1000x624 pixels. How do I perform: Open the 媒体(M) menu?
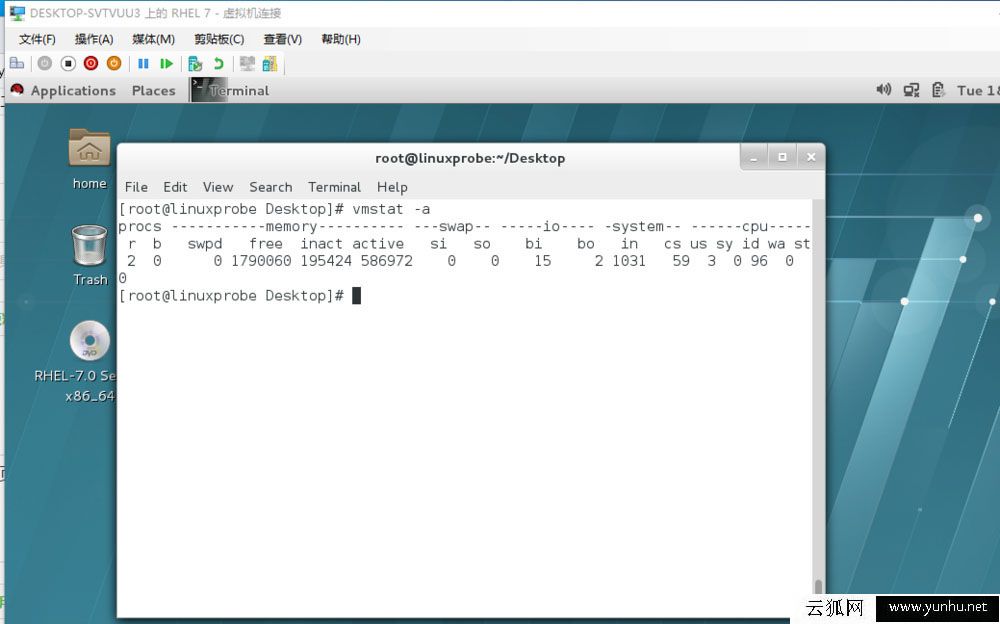click(x=151, y=39)
